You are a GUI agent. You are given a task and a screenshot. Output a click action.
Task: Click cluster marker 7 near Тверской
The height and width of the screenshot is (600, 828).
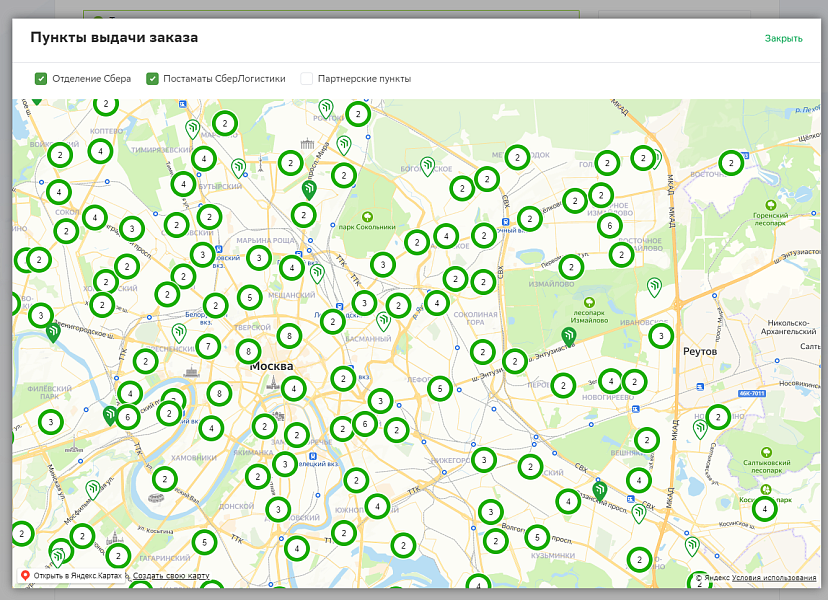(208, 347)
